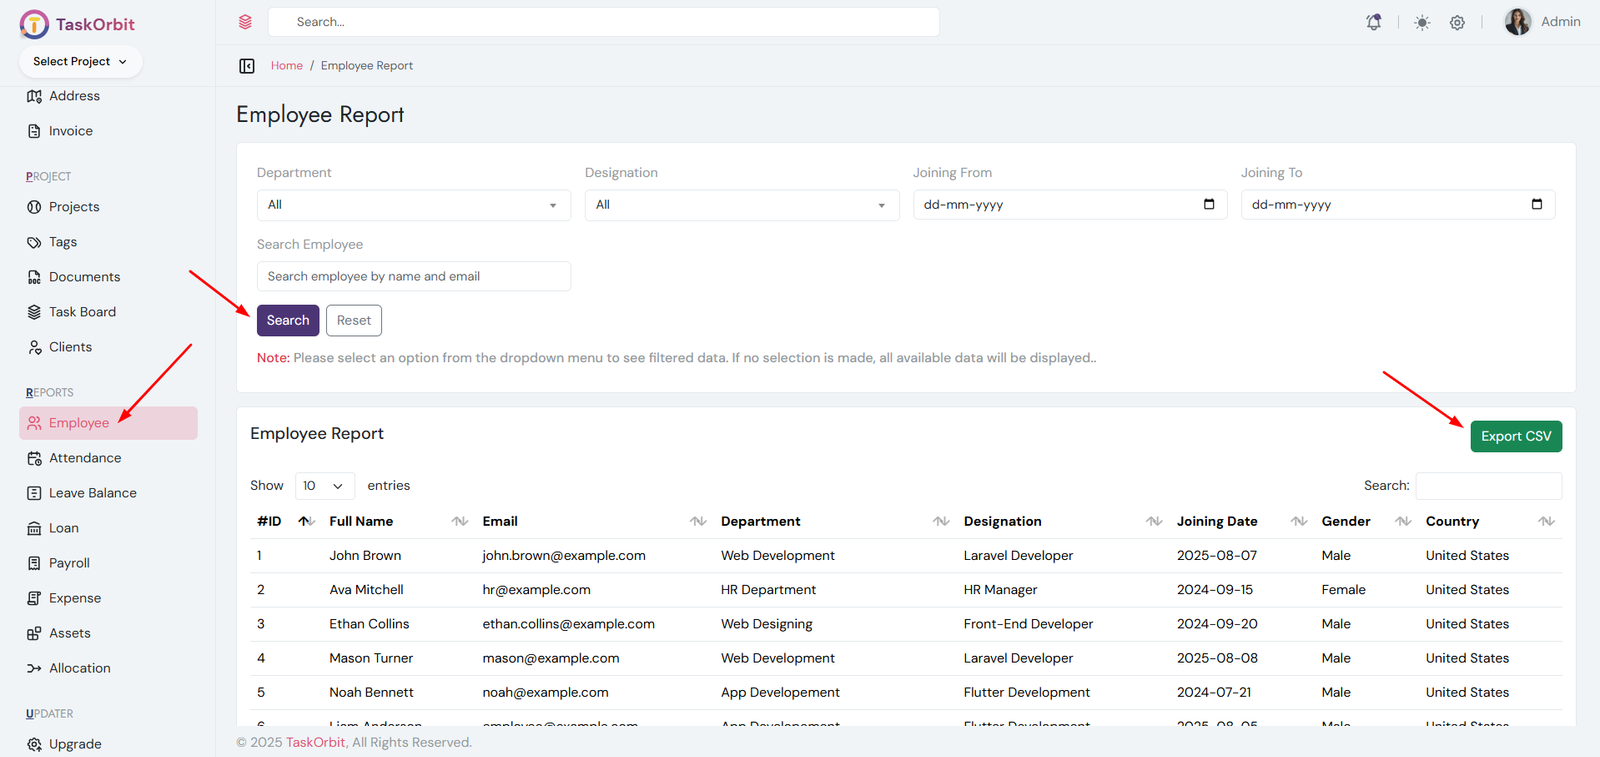Image resolution: width=1600 pixels, height=757 pixels.
Task: Change the show entries count dropdown
Action: (323, 486)
